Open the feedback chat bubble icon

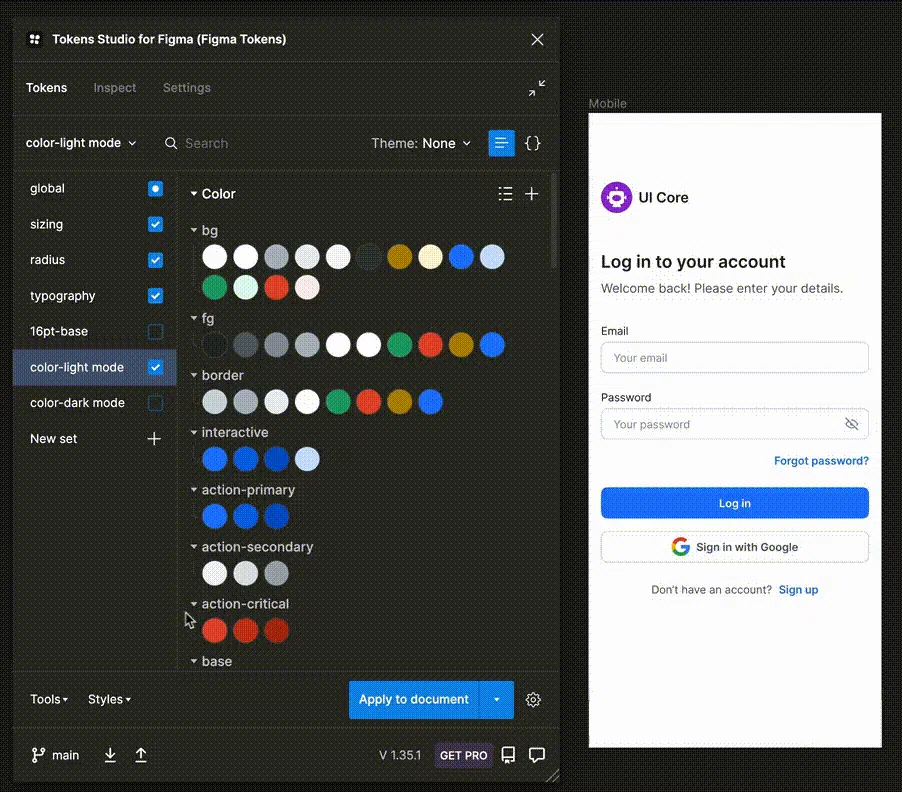coord(536,755)
